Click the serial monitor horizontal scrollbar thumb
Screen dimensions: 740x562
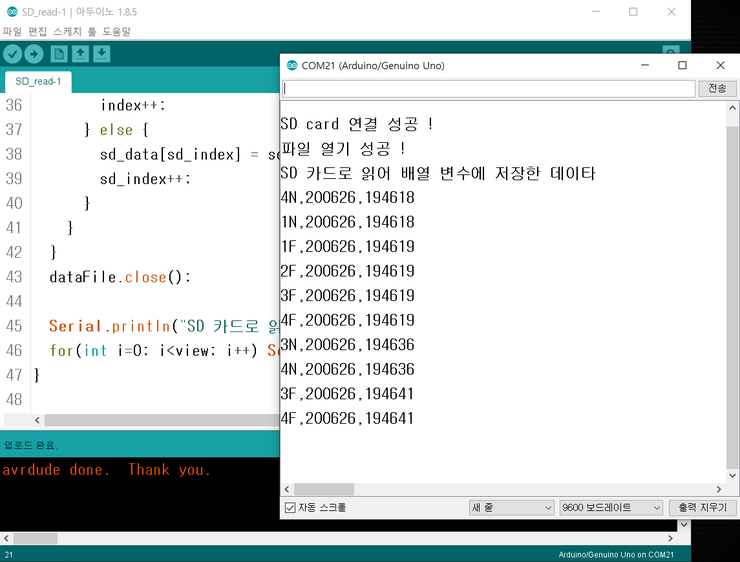pyautogui.click(x=324, y=489)
